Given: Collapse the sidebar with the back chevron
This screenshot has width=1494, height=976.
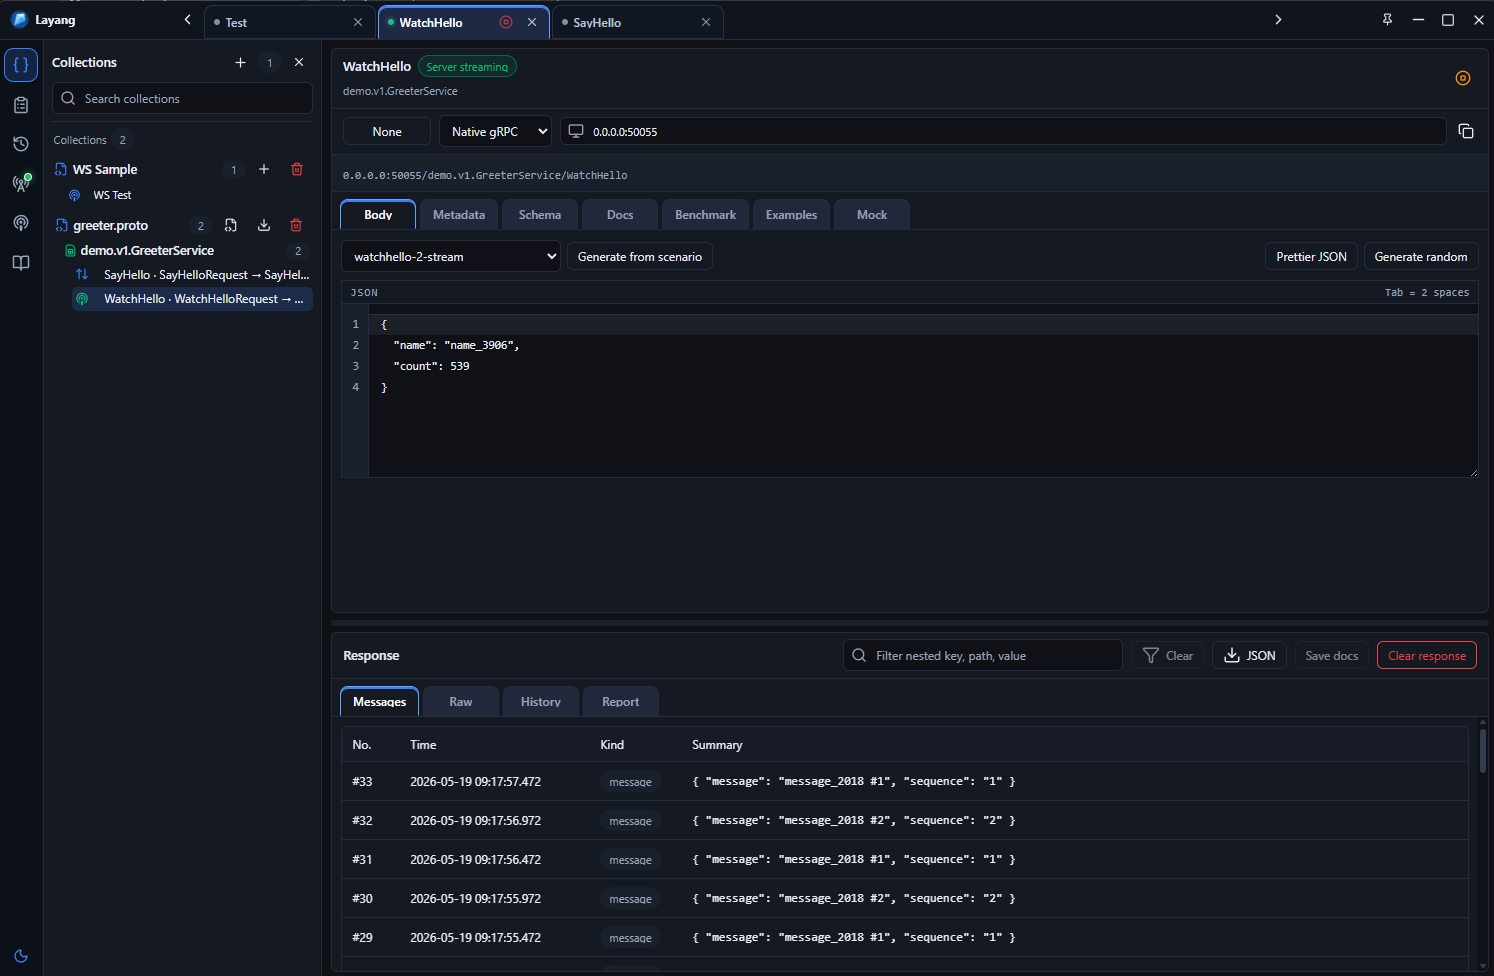Looking at the screenshot, I should pyautogui.click(x=187, y=20).
